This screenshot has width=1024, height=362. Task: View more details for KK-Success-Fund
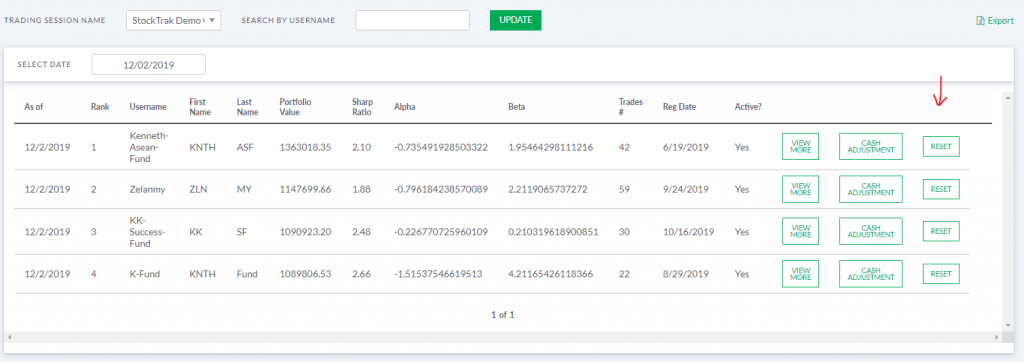[x=800, y=231]
